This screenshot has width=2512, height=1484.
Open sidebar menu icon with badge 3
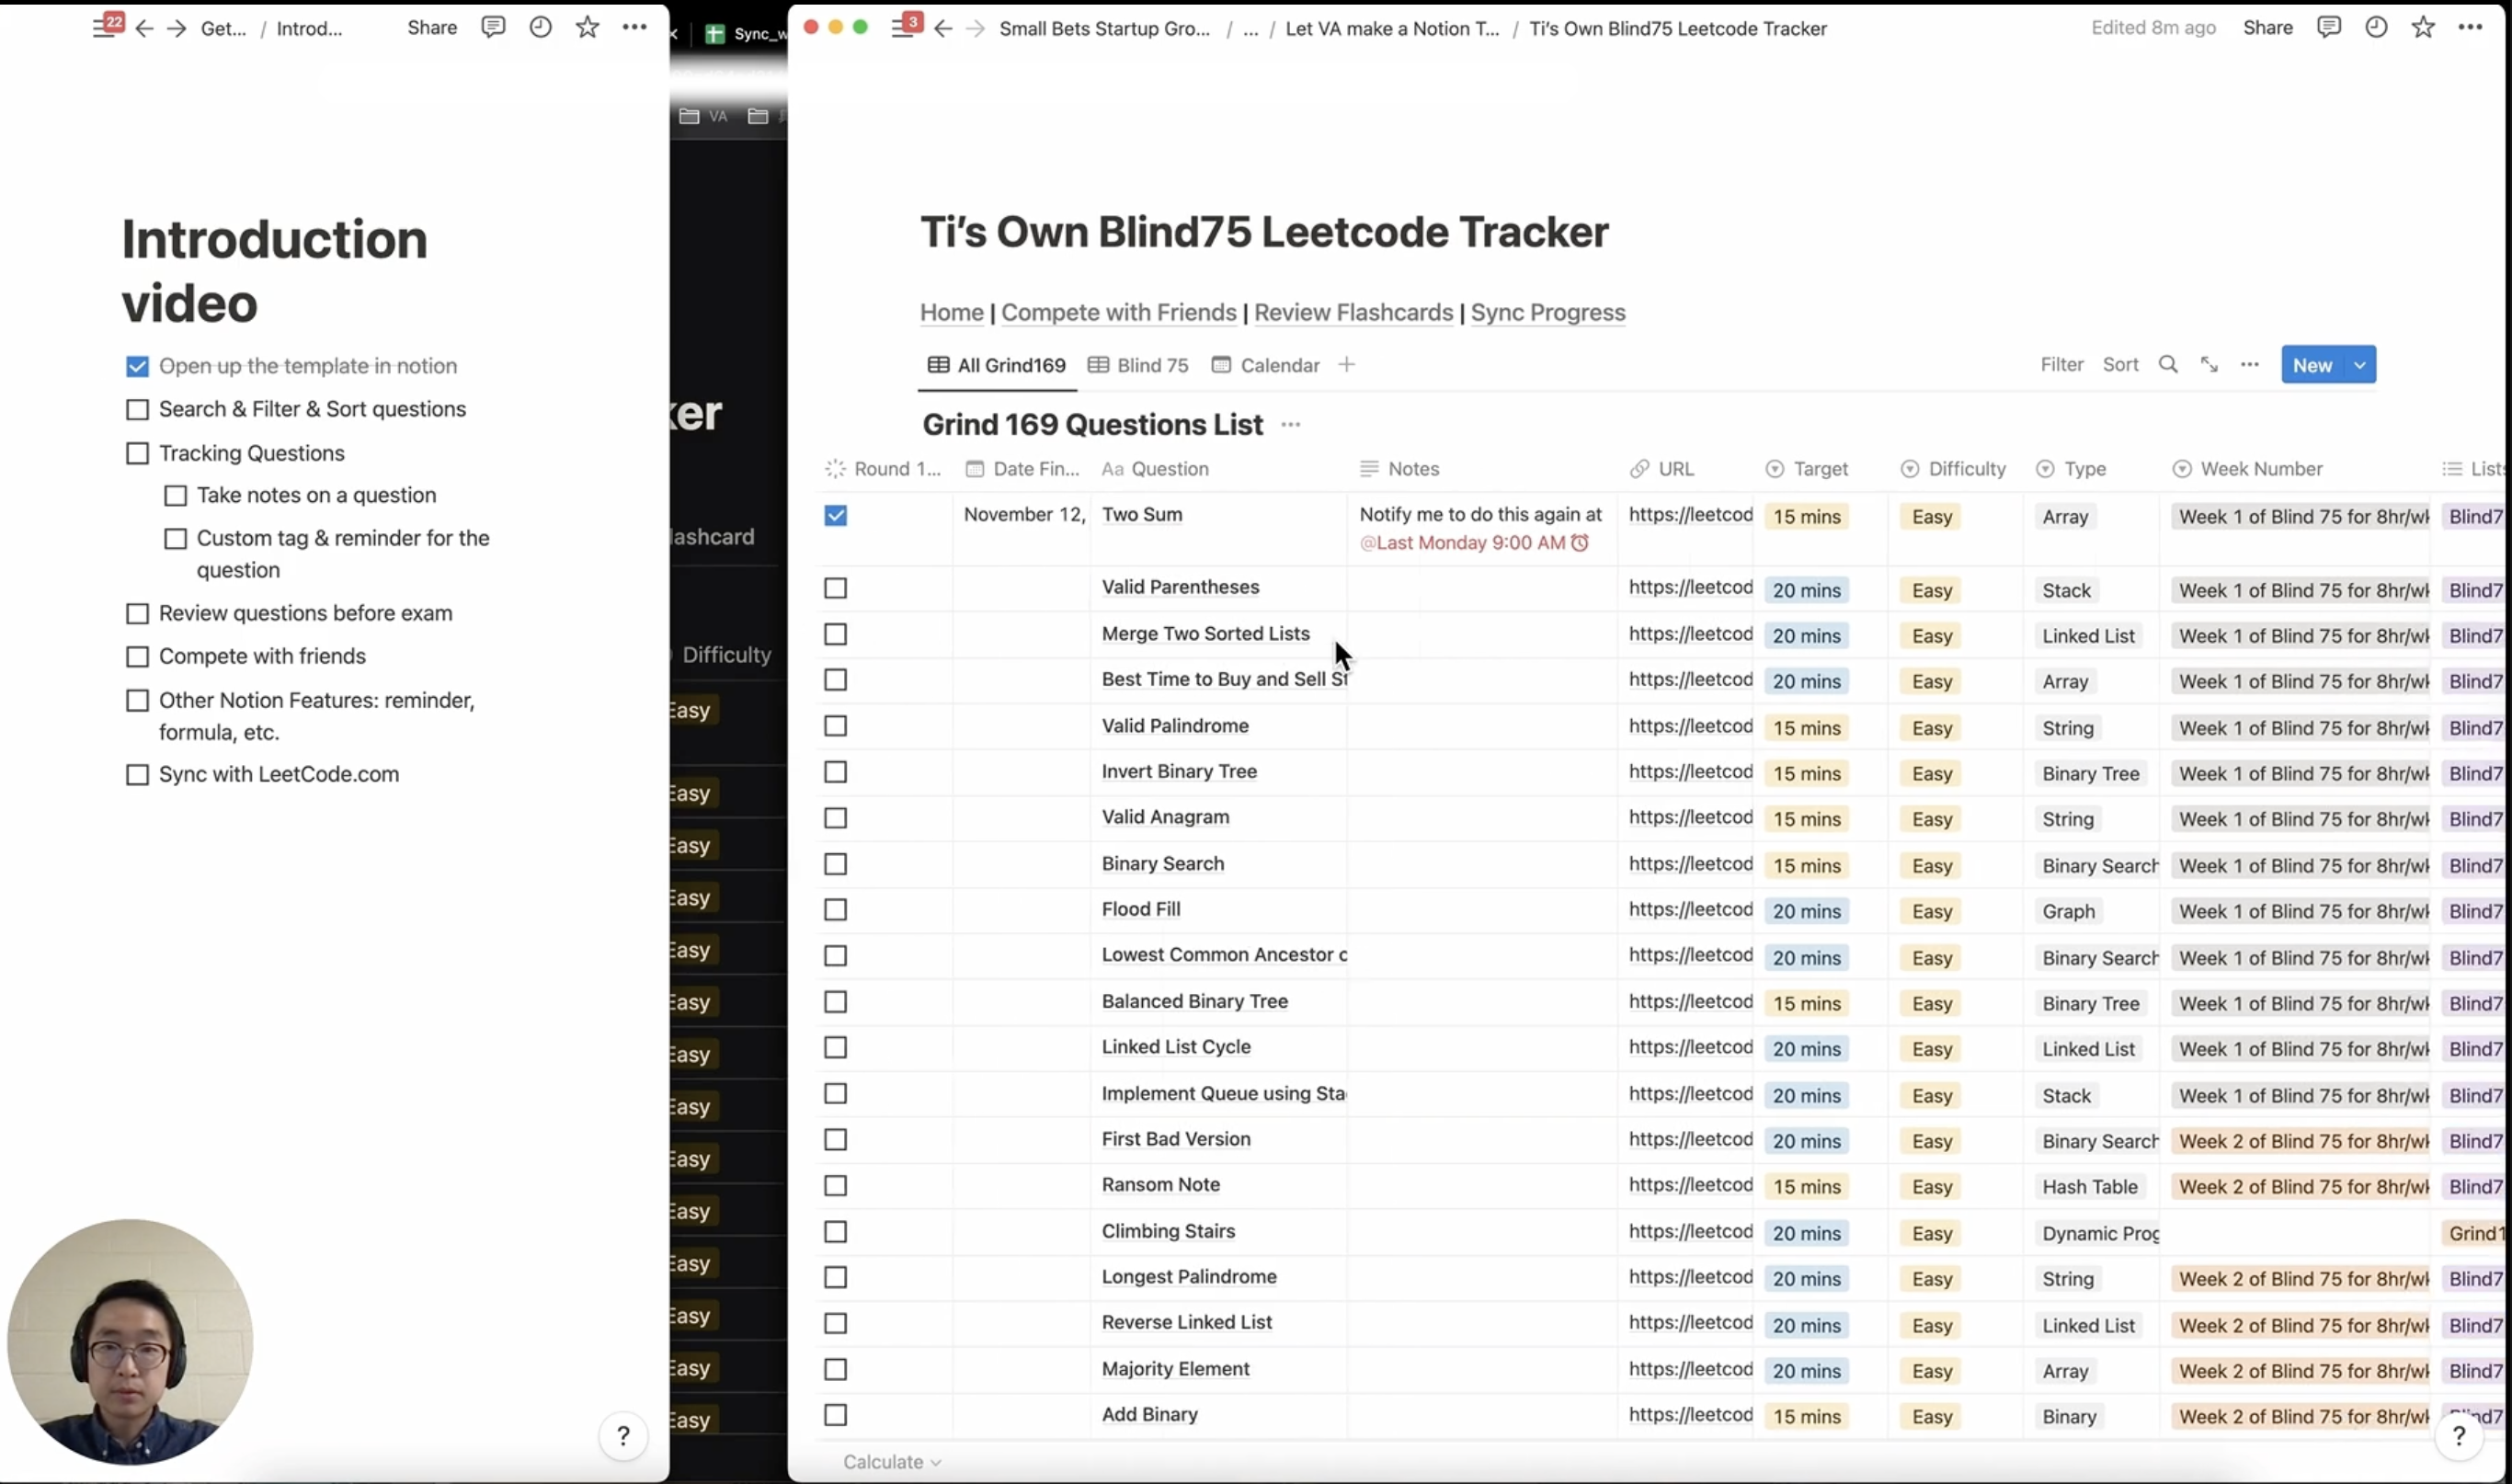point(903,28)
